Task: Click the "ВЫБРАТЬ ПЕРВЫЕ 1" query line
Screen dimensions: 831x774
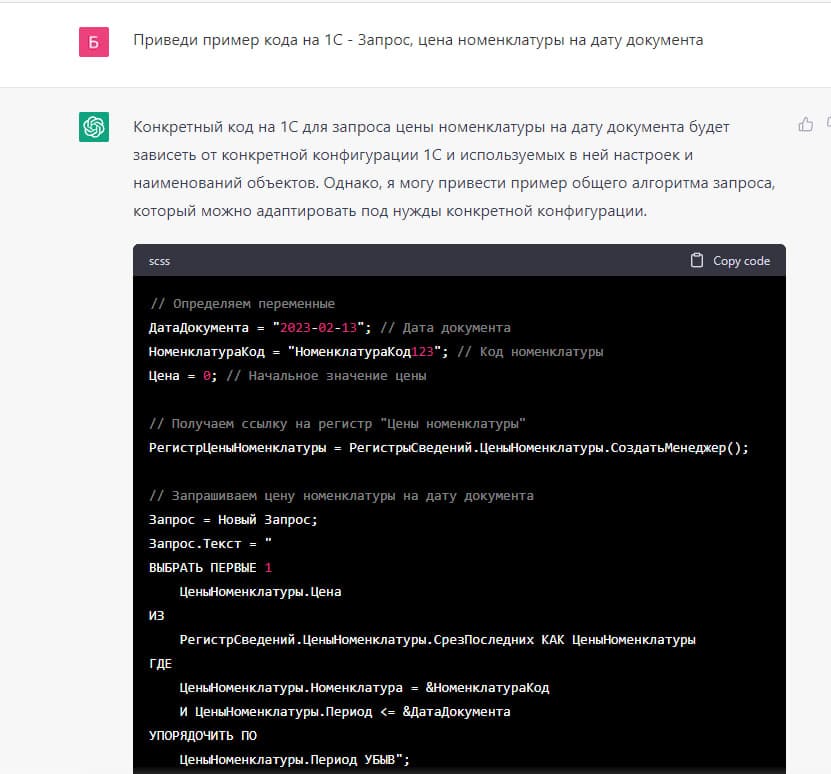Action: [210, 568]
